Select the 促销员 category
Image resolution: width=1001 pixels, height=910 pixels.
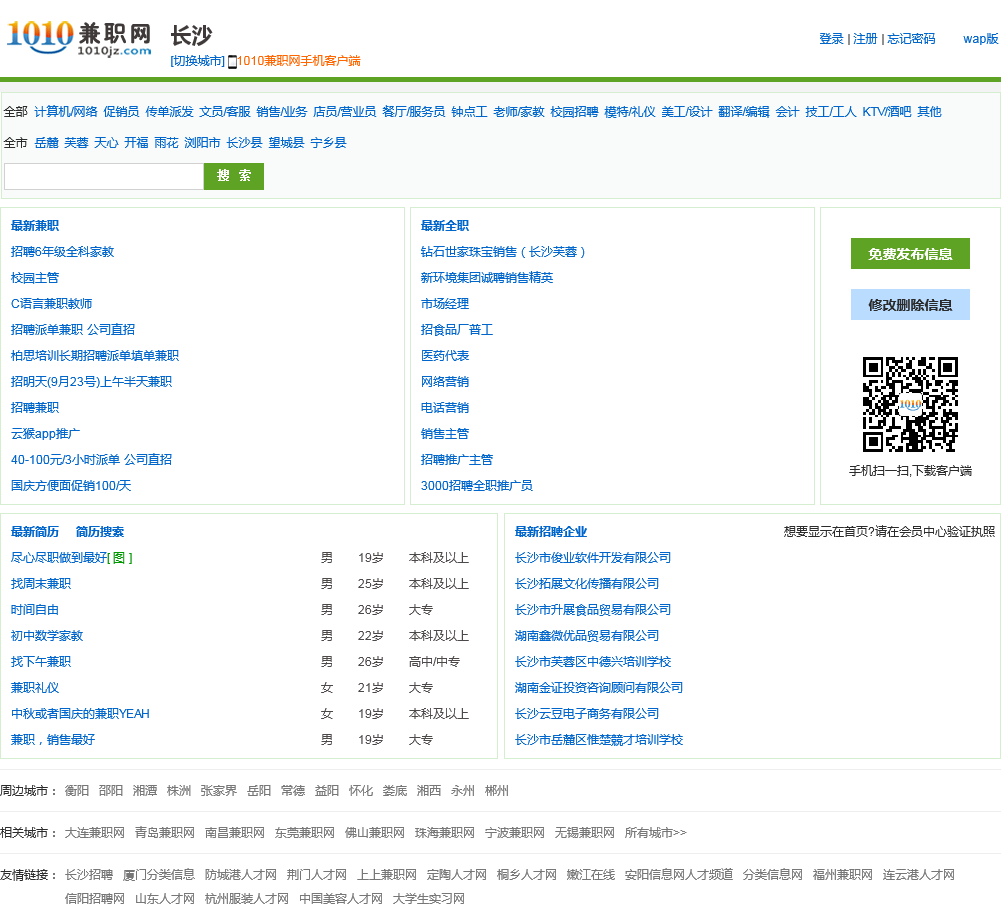point(121,112)
